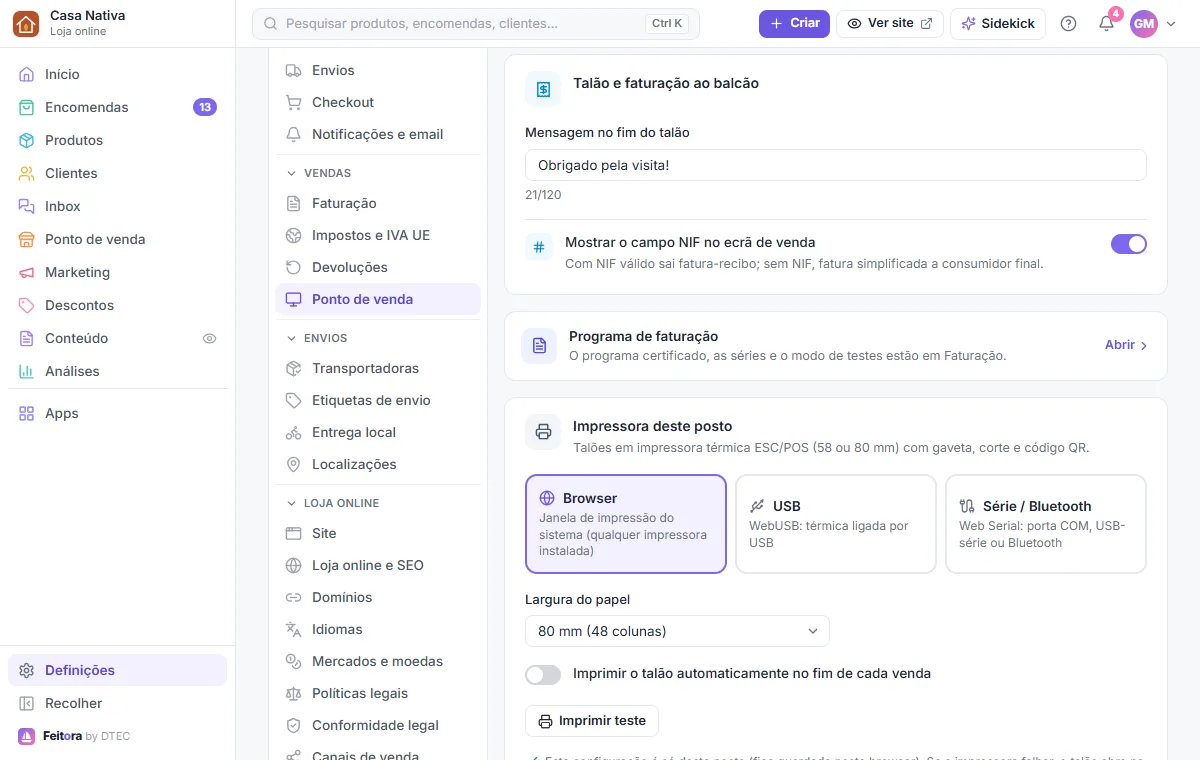Click the Etiquetas de envio tag icon
1200x760 pixels.
294,400
